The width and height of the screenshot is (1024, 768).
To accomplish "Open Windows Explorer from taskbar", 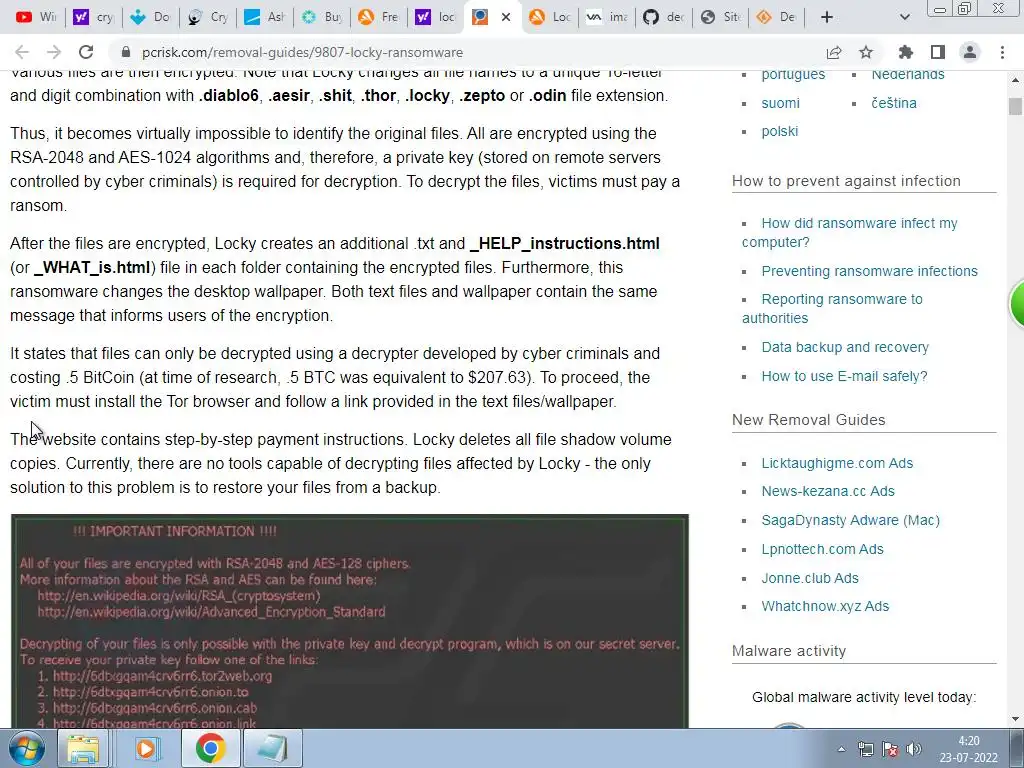I will [x=83, y=748].
